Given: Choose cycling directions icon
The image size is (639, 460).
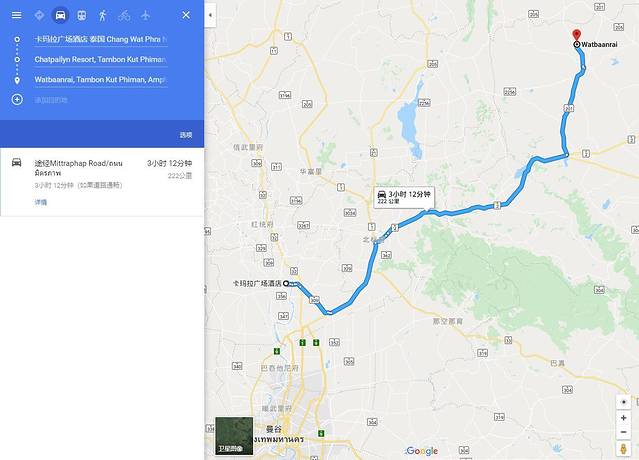Looking at the screenshot, I should click(124, 15).
